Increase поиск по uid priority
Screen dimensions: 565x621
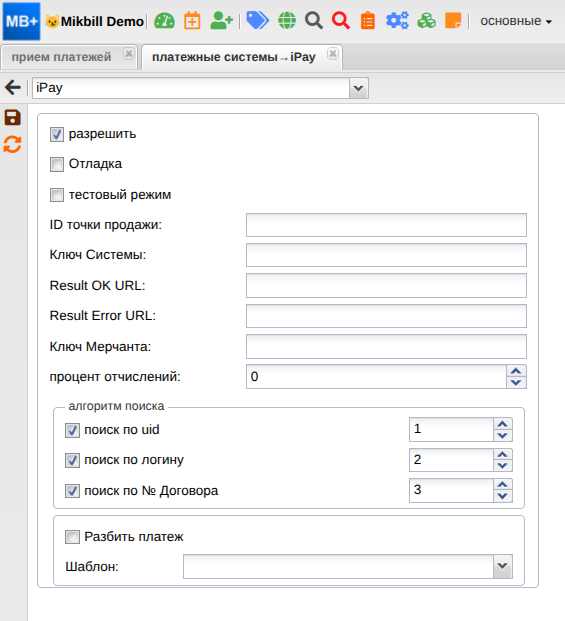pyautogui.click(x=503, y=424)
